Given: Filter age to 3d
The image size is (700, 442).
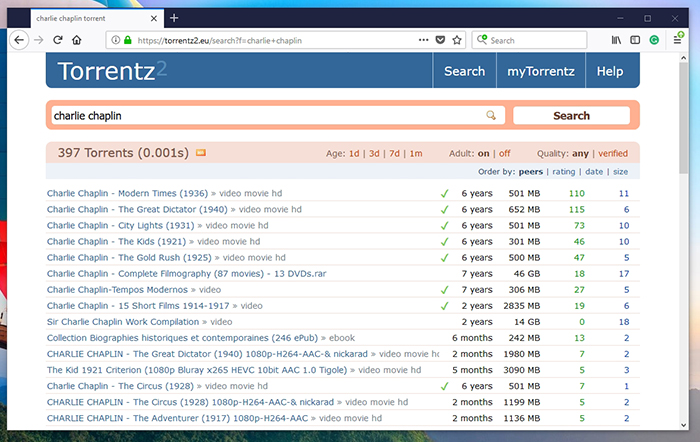Looking at the screenshot, I should (374, 154).
